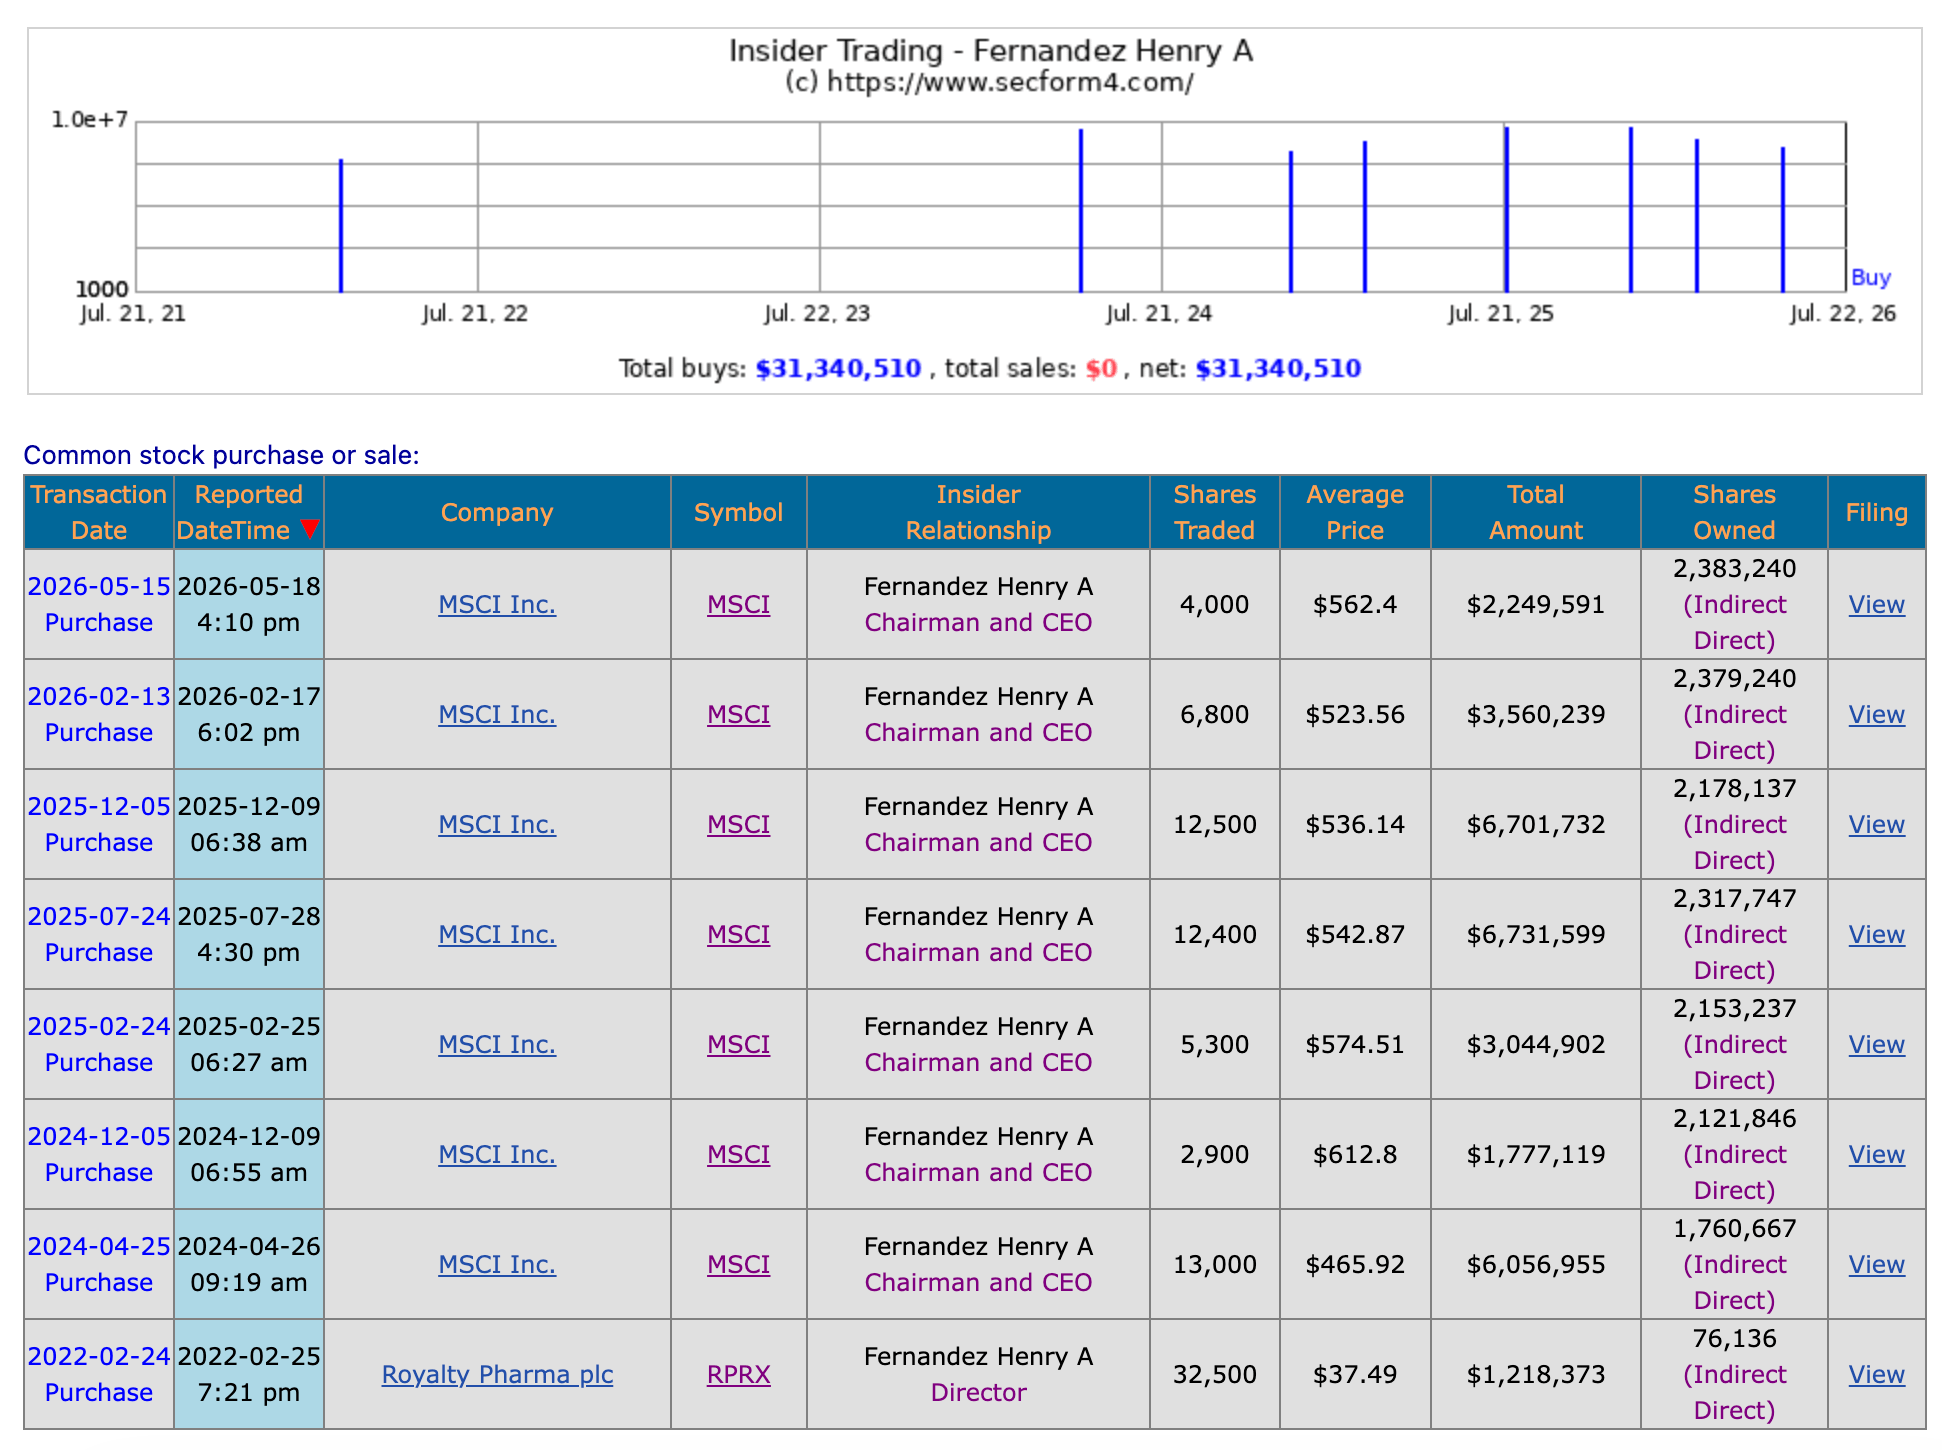Select the average price $523.56
This screenshot has height=1450, width=1942.
click(x=1355, y=714)
